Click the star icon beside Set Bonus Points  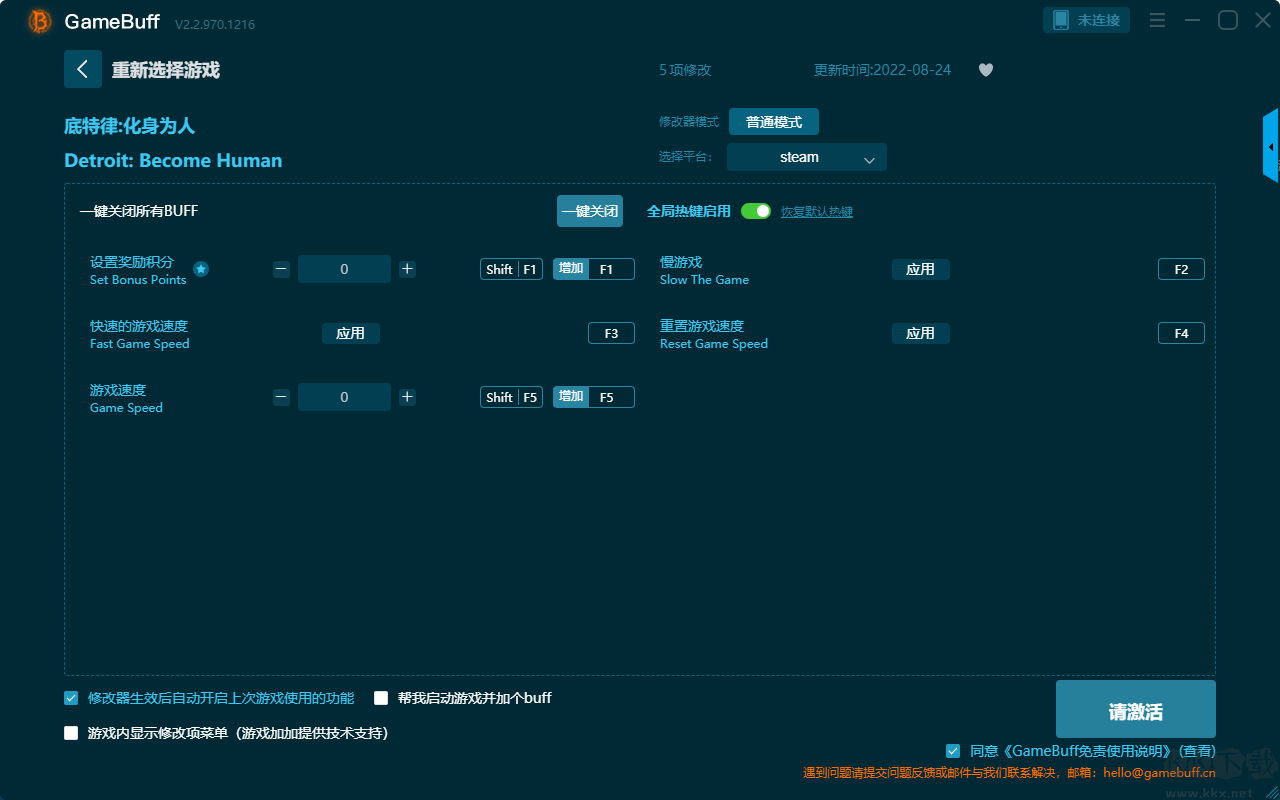(x=201, y=269)
